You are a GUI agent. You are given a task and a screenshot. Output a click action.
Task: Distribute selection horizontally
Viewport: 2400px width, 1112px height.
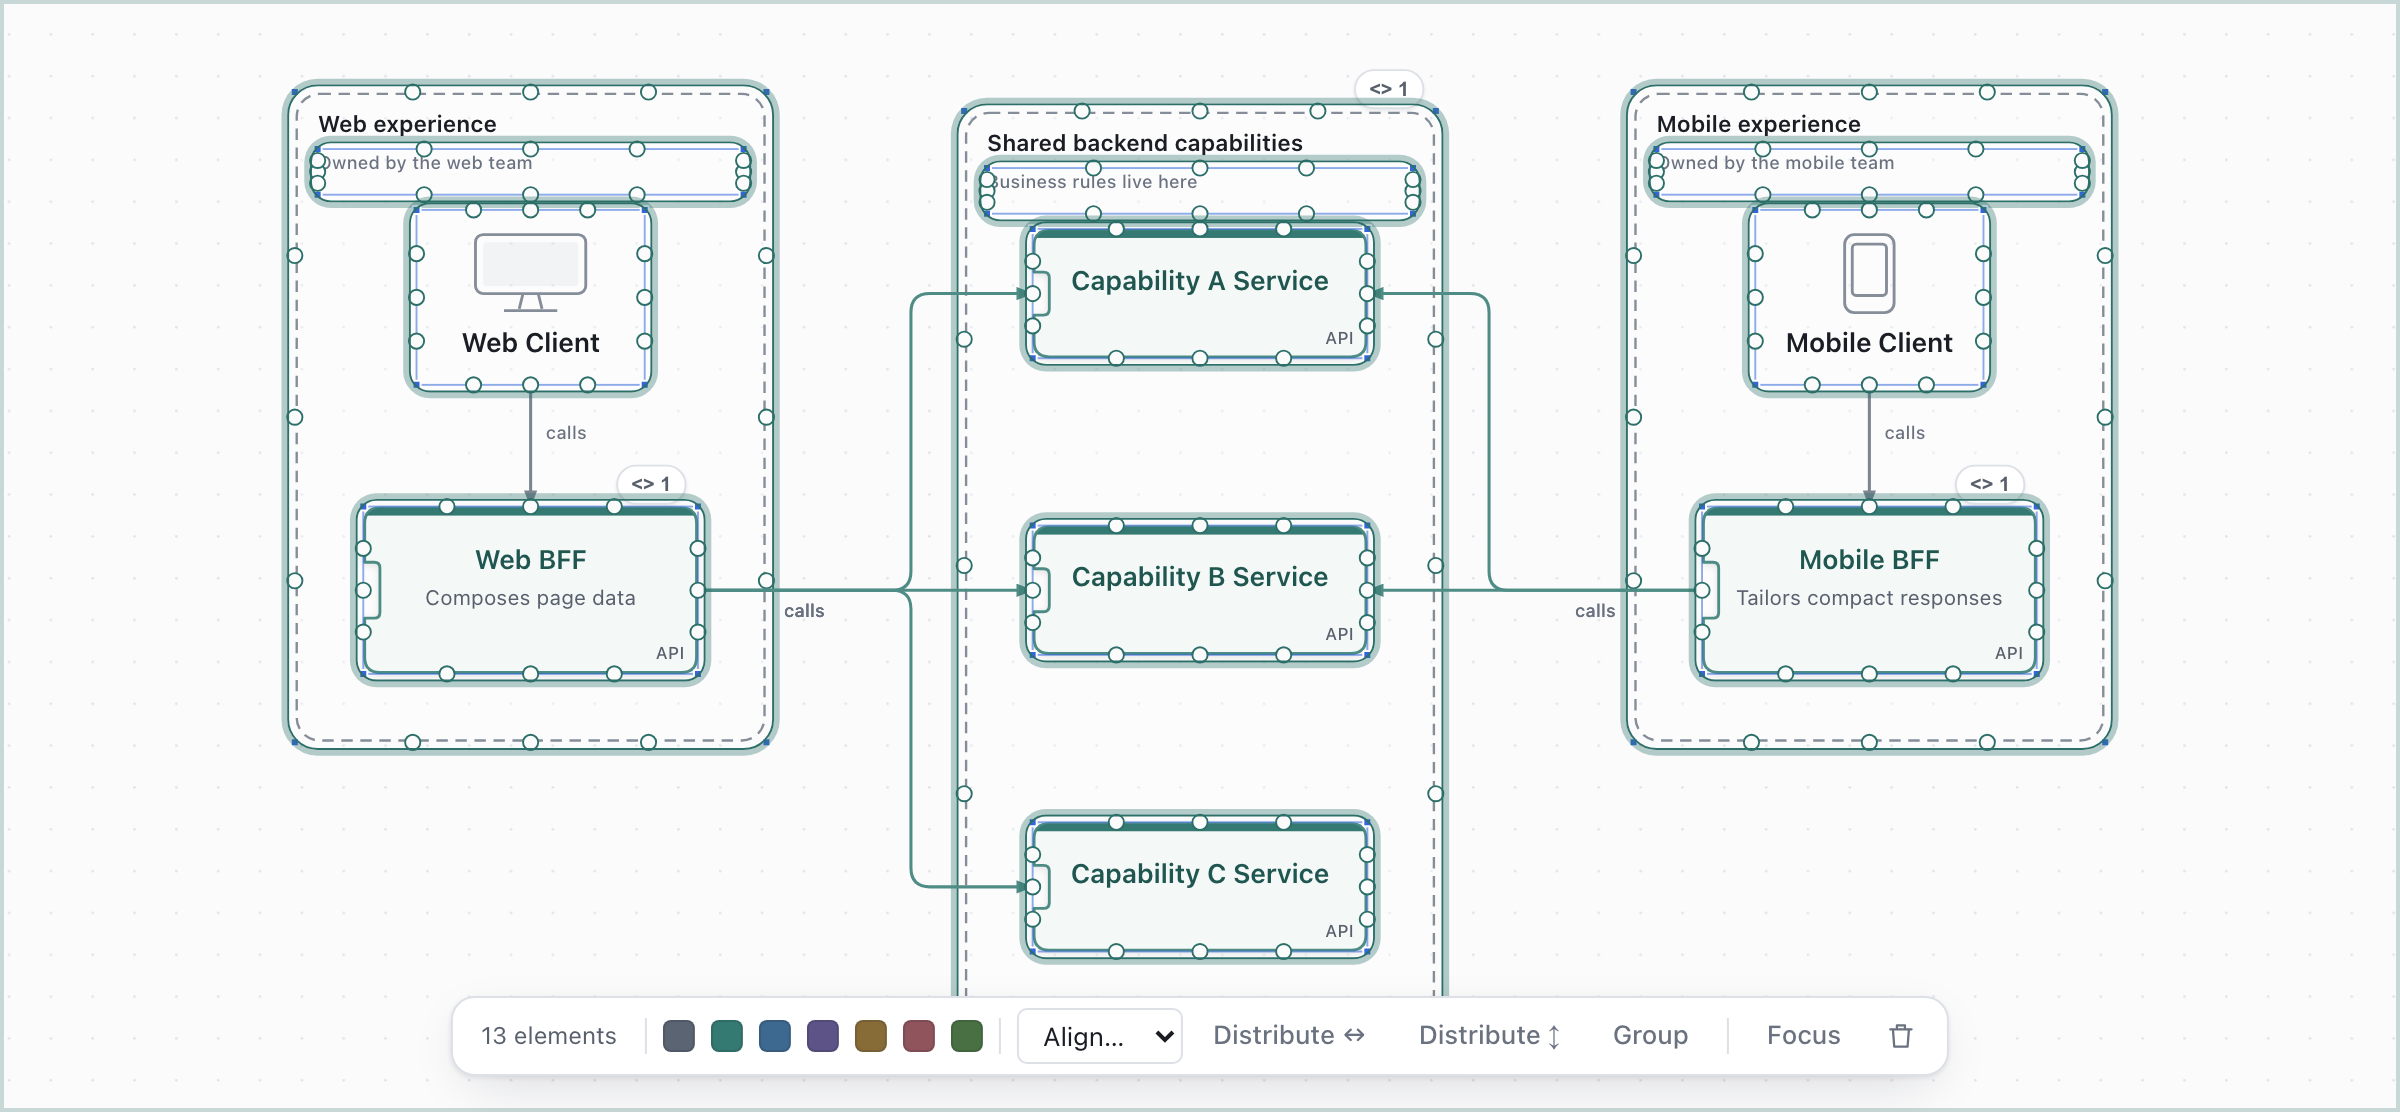pos(1289,1036)
